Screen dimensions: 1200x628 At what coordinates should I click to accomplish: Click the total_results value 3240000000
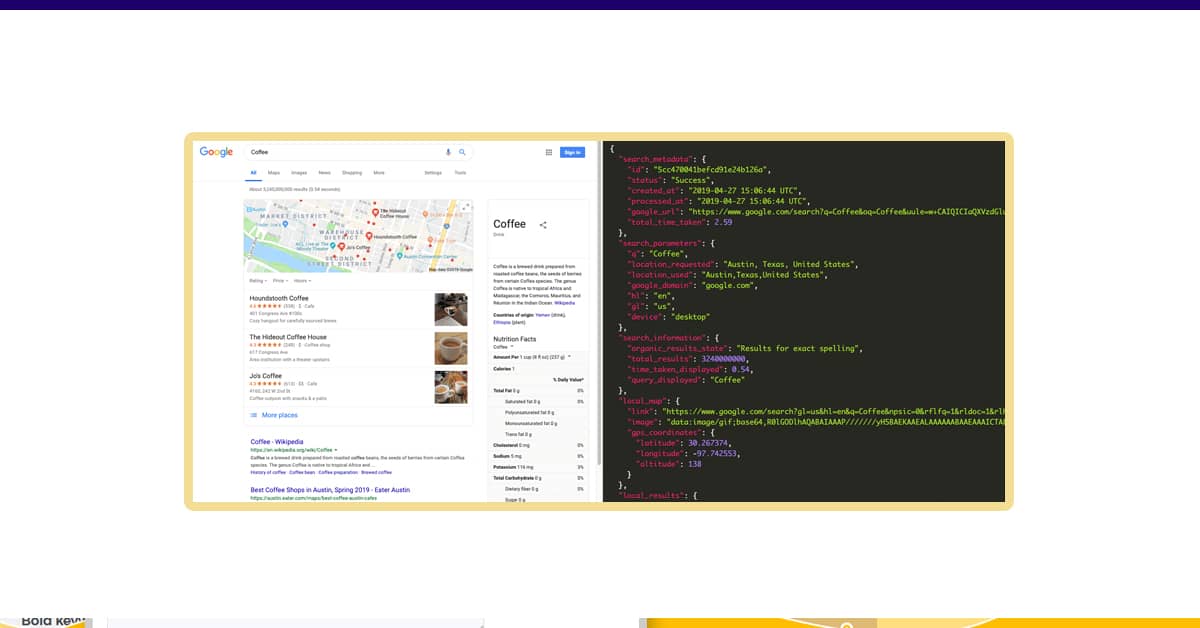(x=721, y=359)
